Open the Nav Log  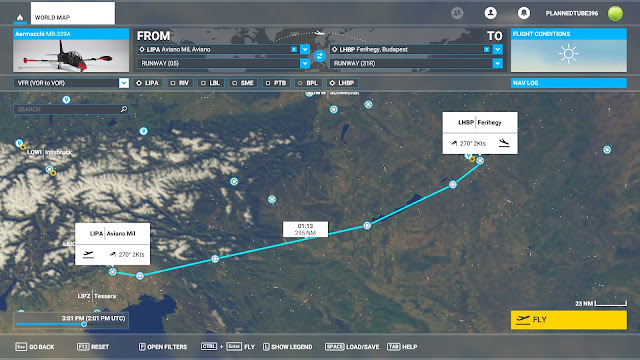(569, 83)
